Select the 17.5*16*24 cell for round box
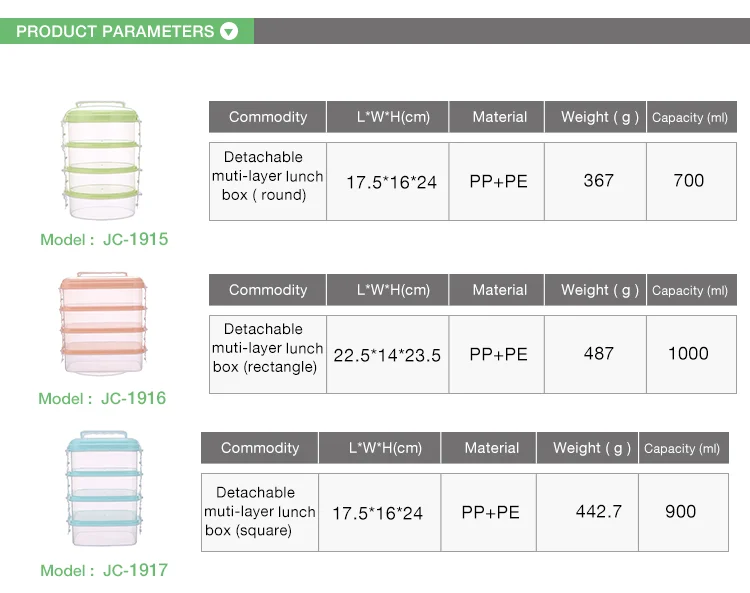750x593 pixels. coord(391,182)
